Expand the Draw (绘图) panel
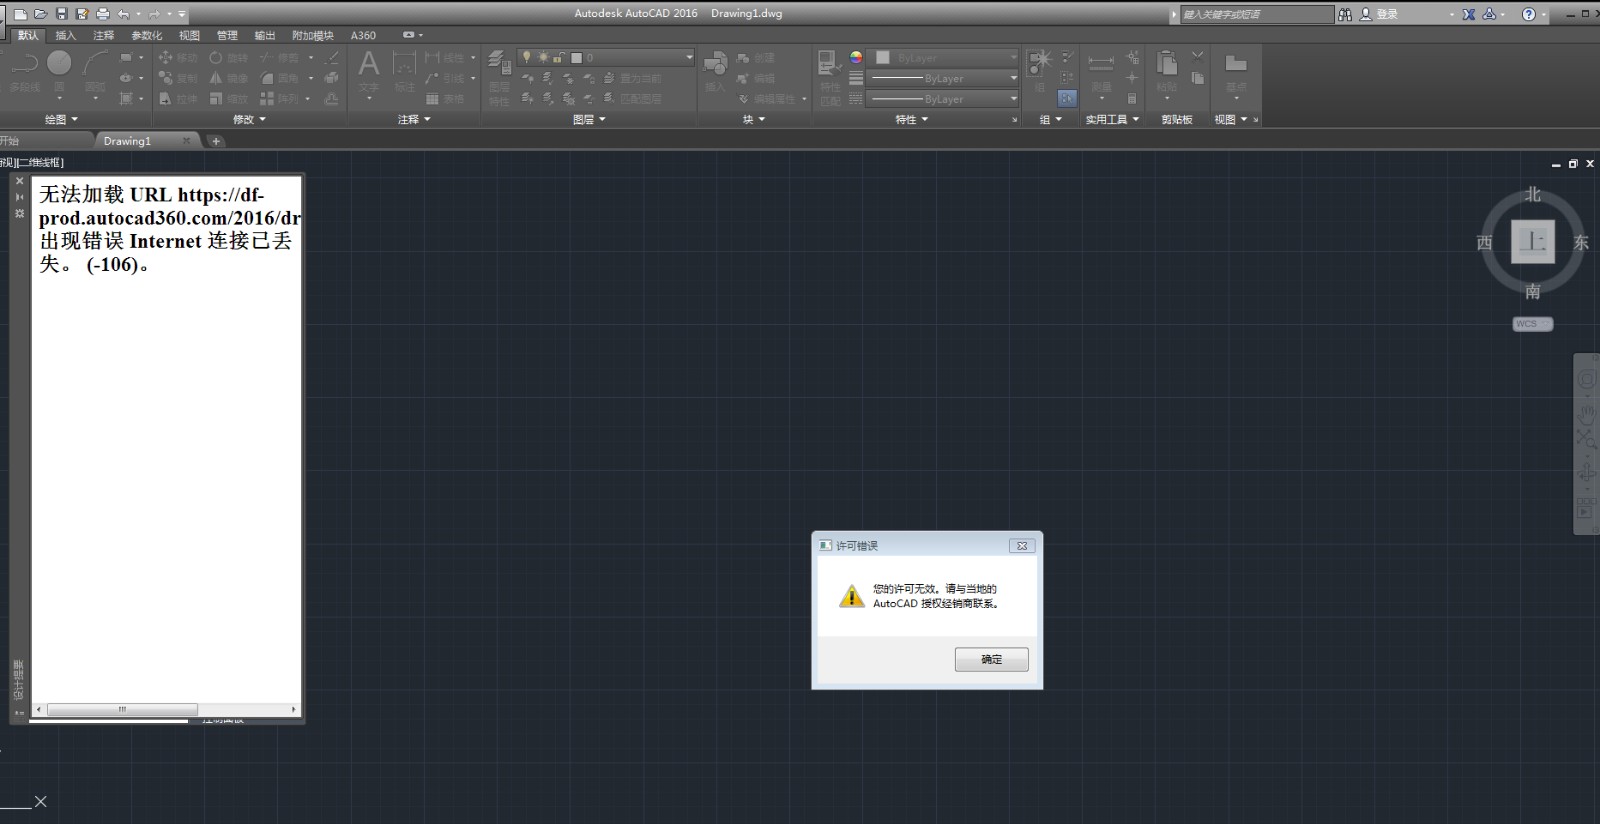Image resolution: width=1600 pixels, height=824 pixels. click(x=61, y=119)
